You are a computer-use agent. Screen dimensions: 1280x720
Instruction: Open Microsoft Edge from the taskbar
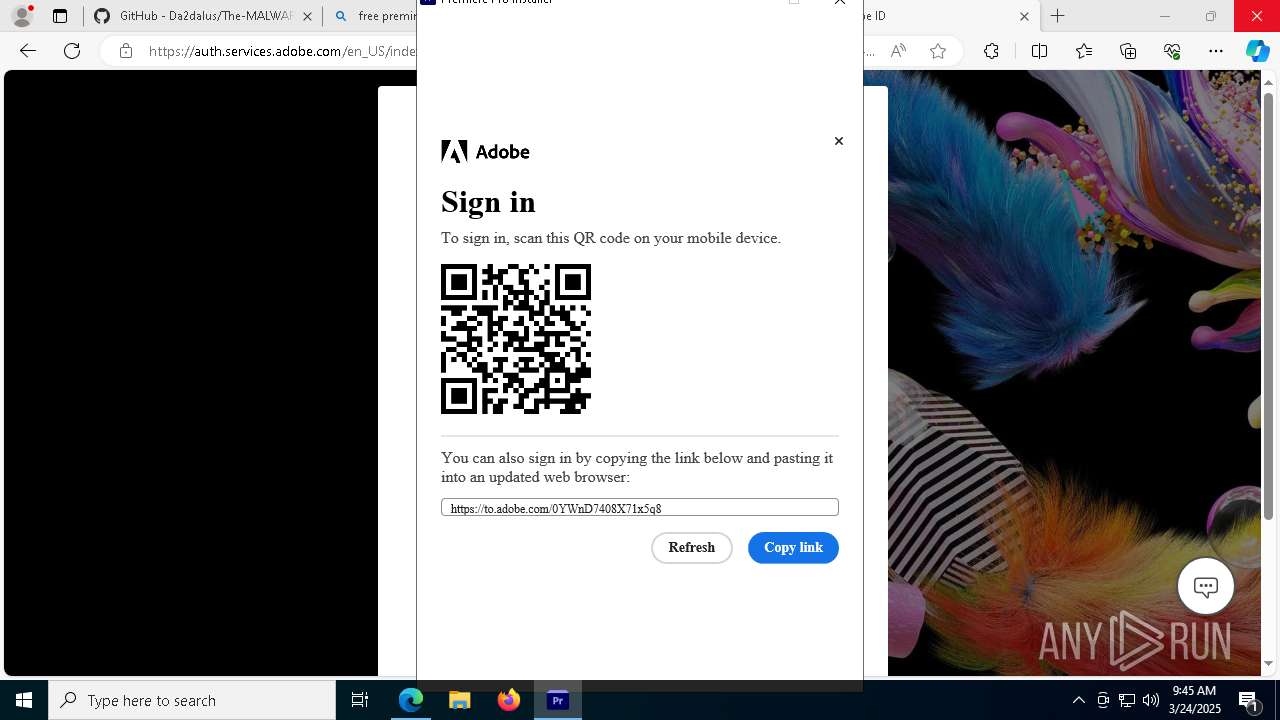411,700
